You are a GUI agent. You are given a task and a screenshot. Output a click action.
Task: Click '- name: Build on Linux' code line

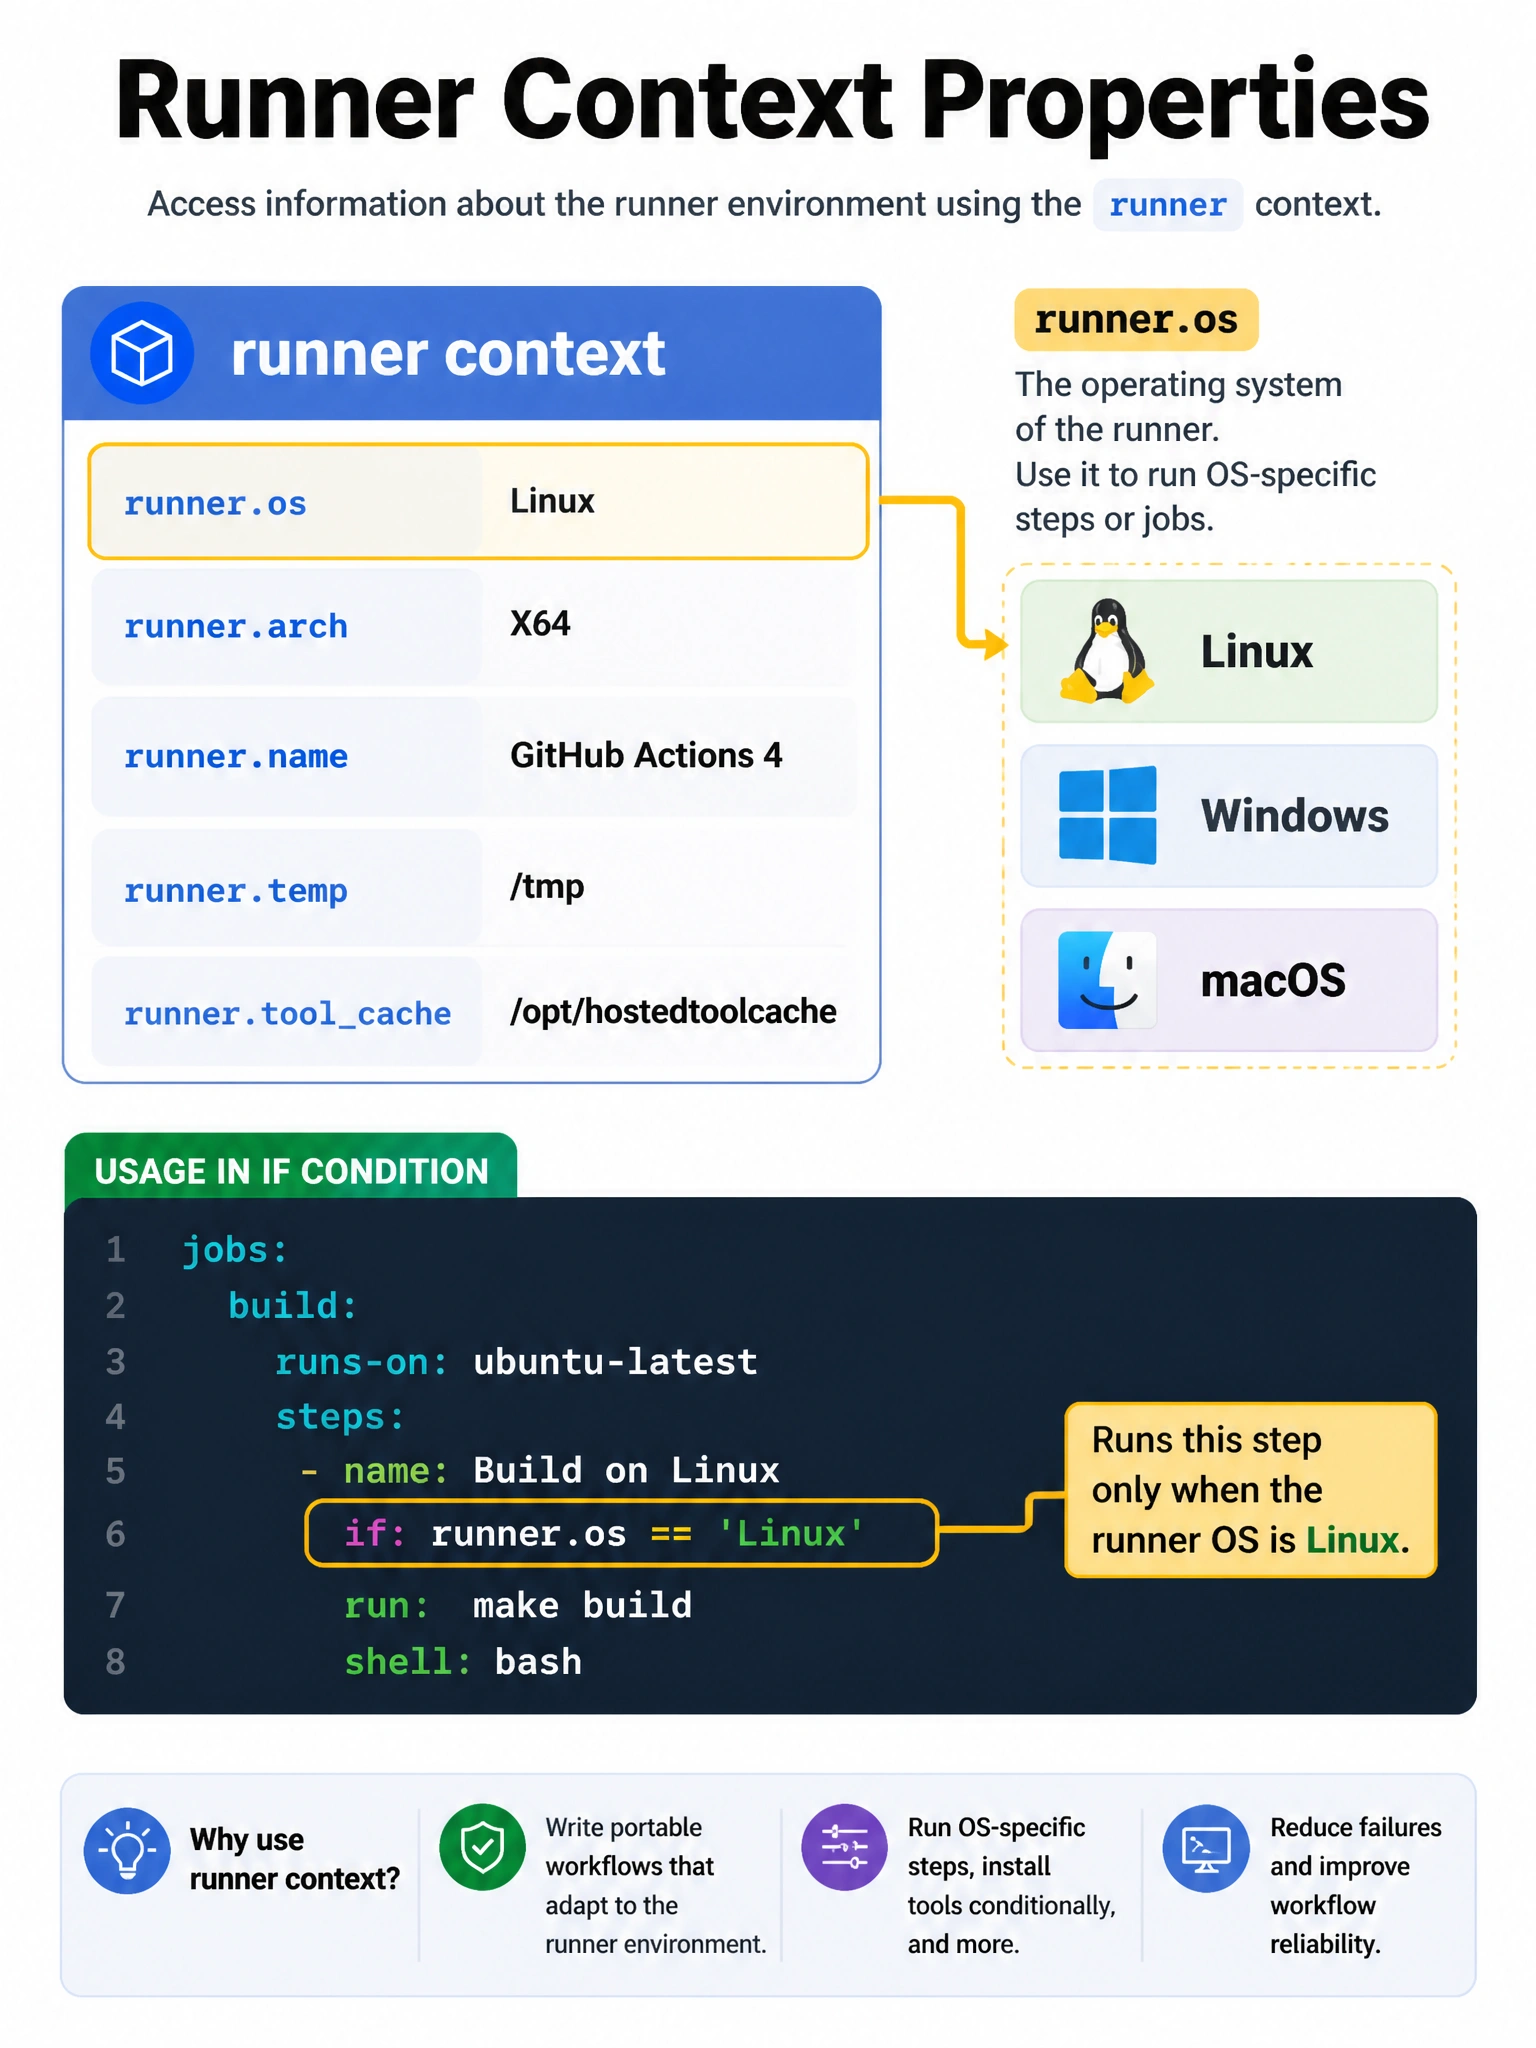tap(540, 1471)
